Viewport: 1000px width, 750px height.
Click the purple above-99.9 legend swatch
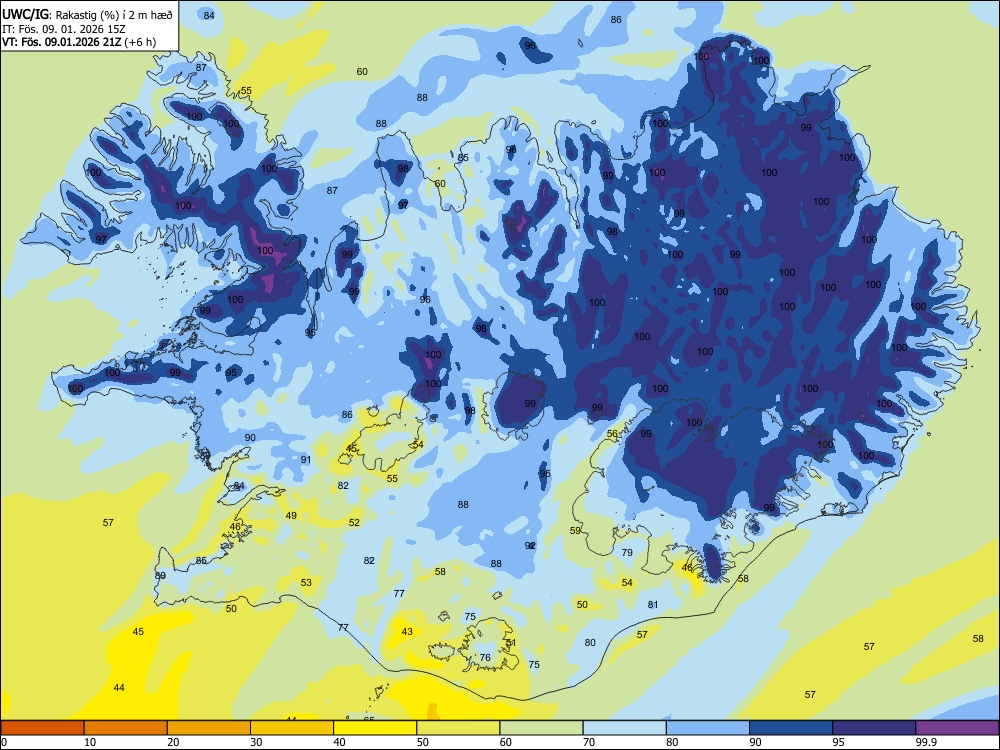957,728
